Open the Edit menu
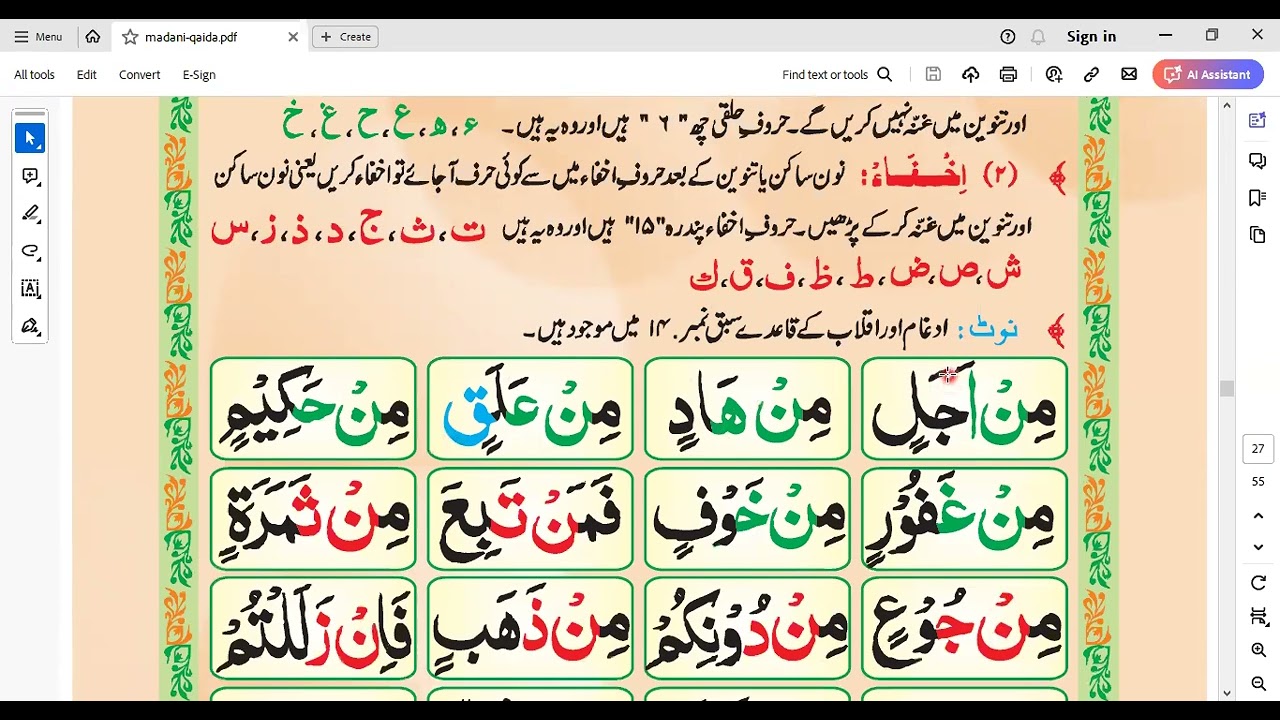1280x720 pixels. point(87,75)
